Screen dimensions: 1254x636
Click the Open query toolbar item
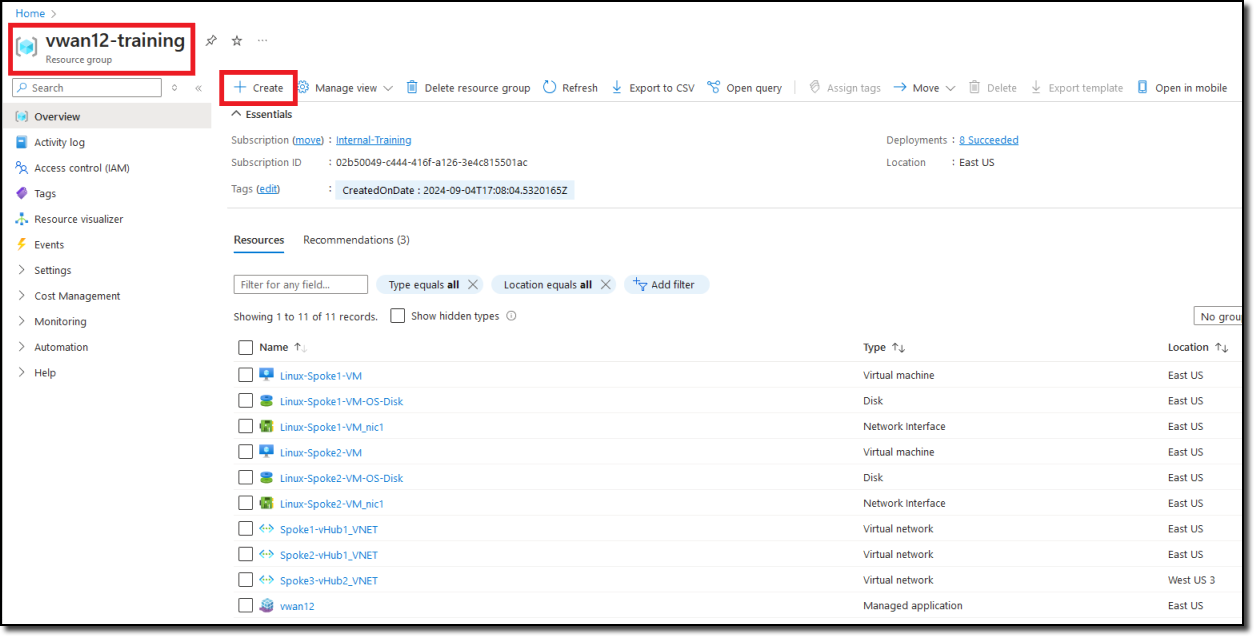[744, 88]
